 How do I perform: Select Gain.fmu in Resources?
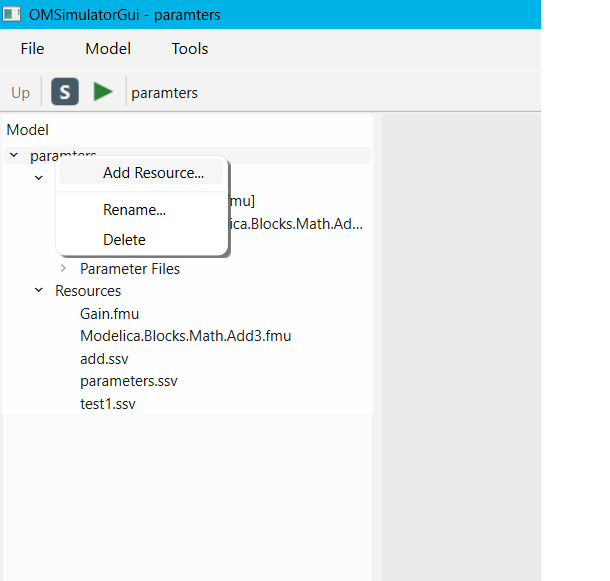click(109, 314)
